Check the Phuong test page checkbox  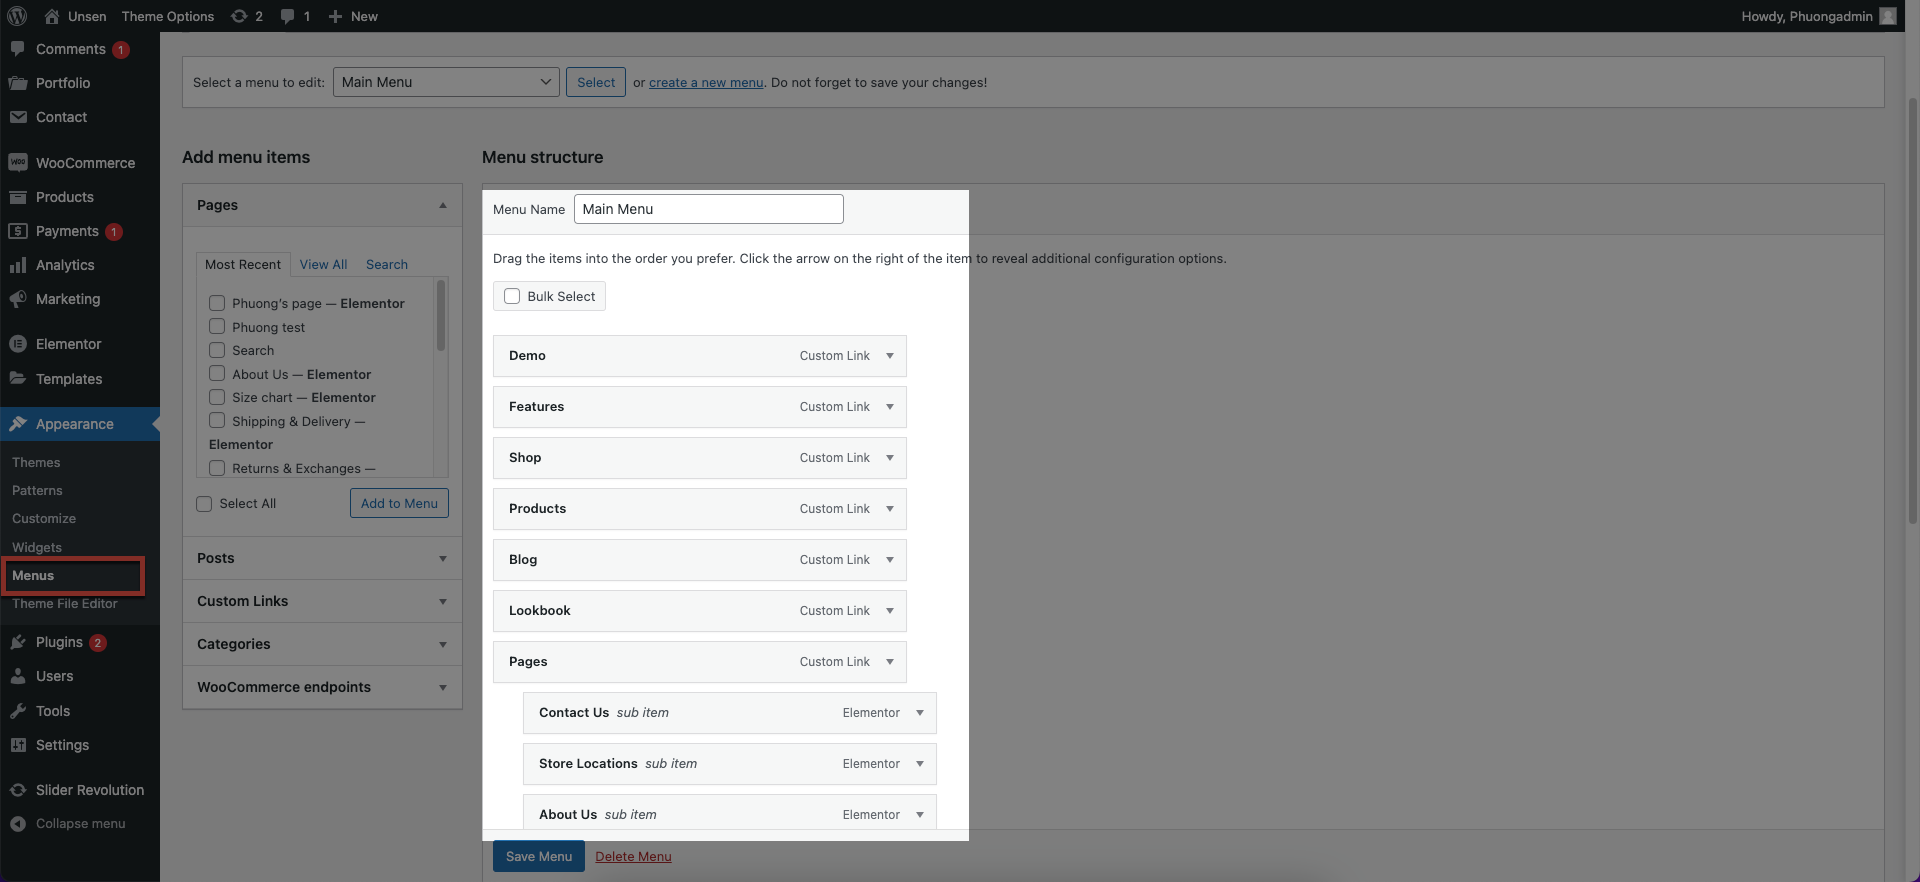[x=217, y=326]
